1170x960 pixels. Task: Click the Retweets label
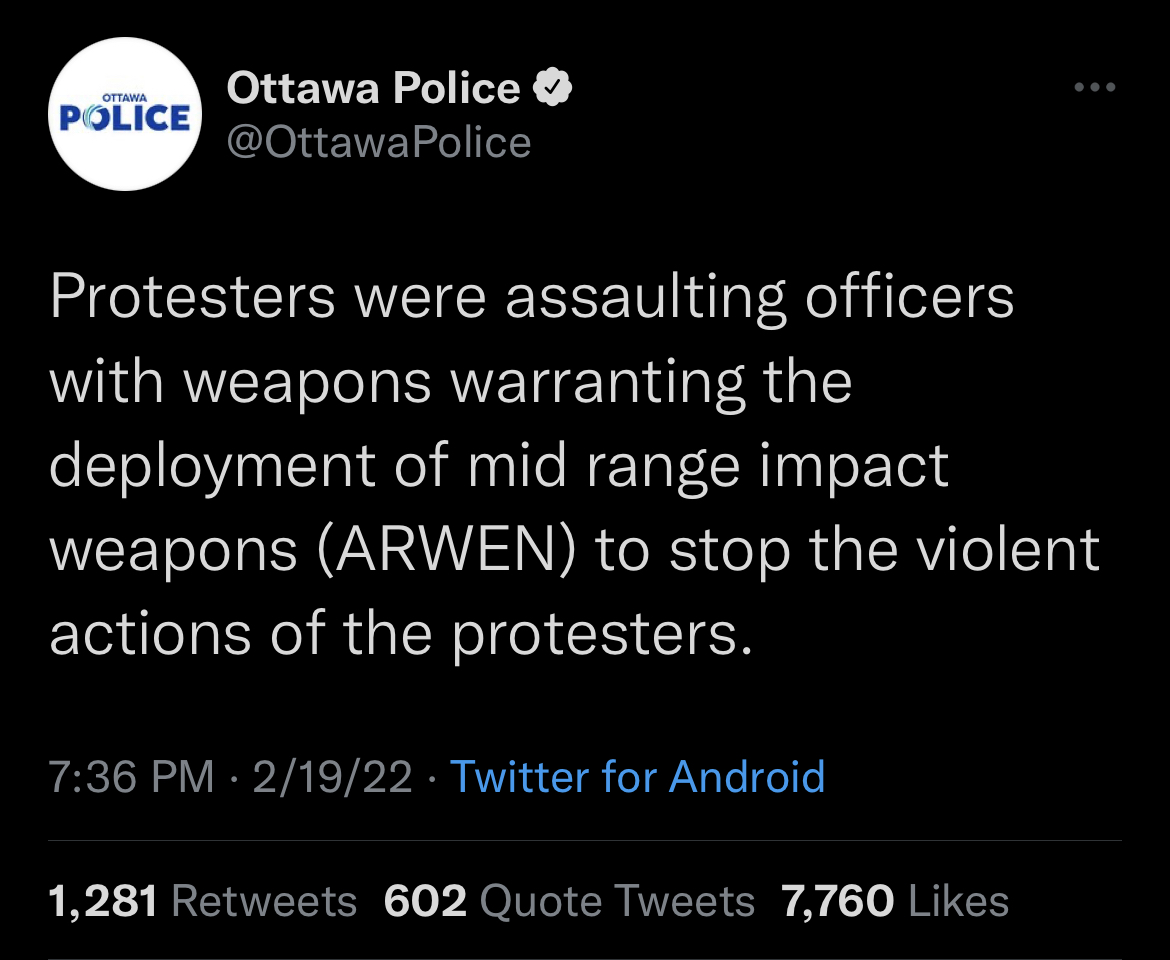264,900
